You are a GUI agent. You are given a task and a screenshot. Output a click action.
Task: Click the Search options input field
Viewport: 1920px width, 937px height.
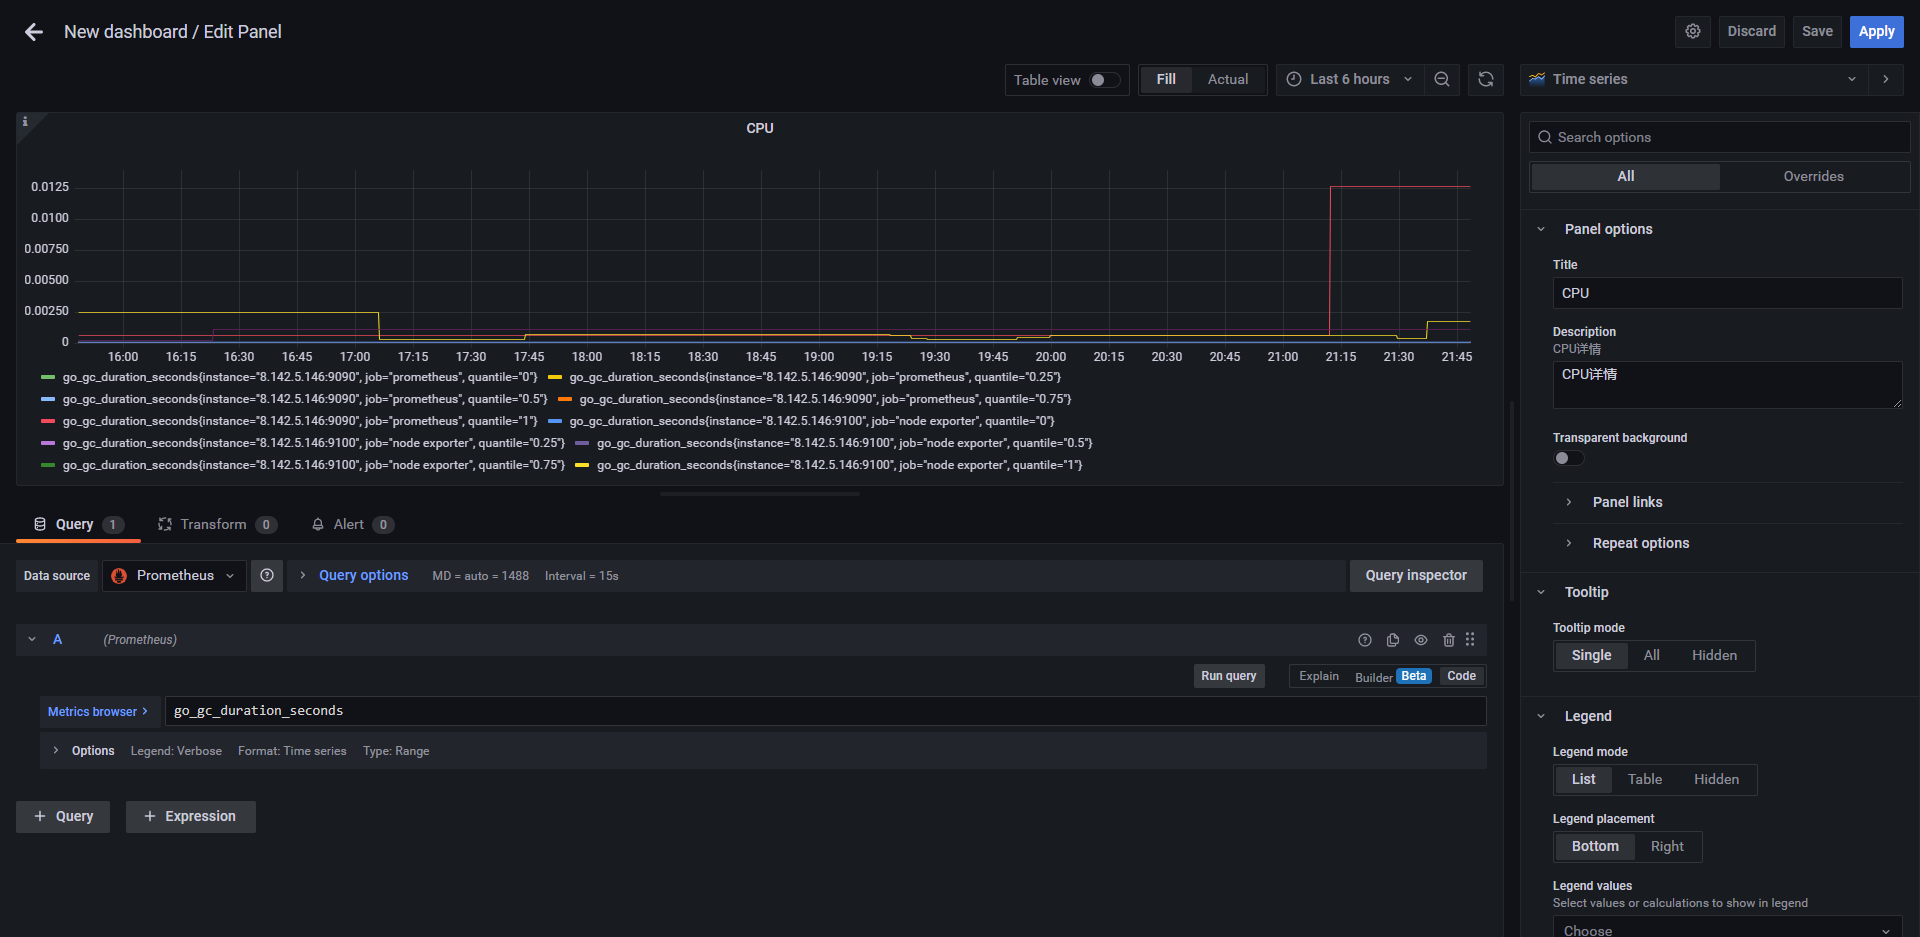click(x=1720, y=138)
